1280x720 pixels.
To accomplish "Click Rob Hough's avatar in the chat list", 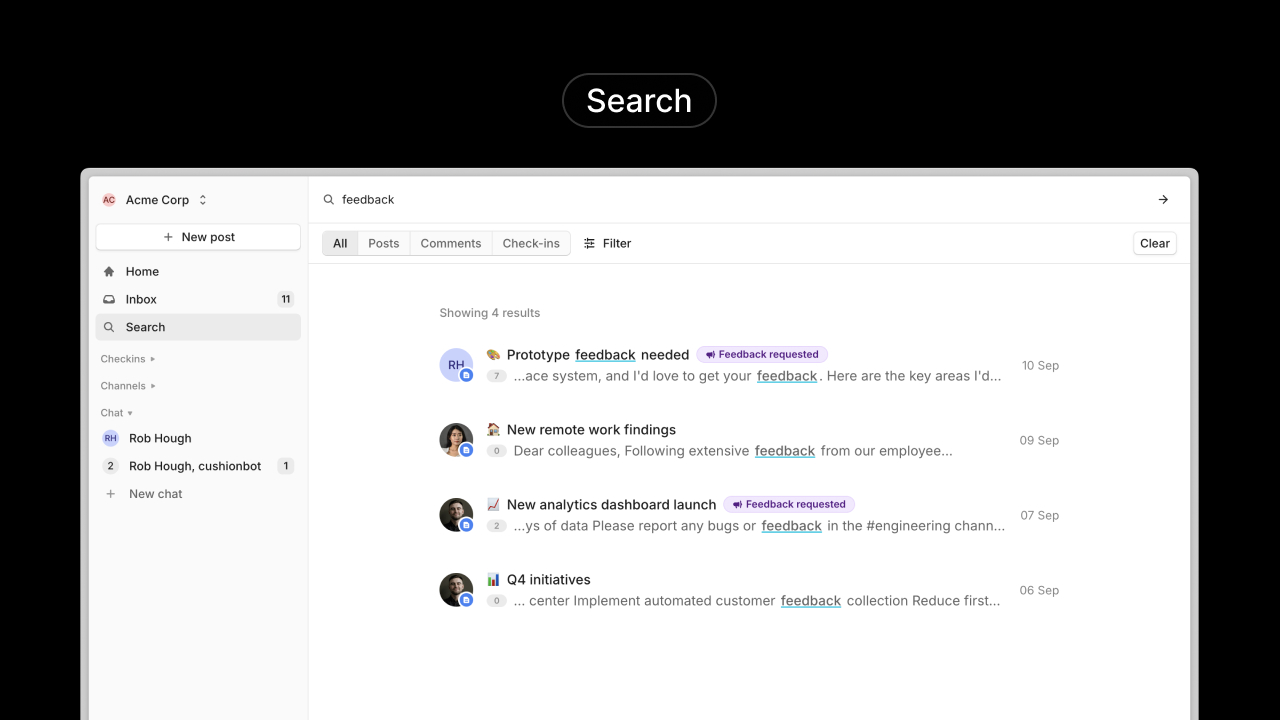I will click(110, 438).
